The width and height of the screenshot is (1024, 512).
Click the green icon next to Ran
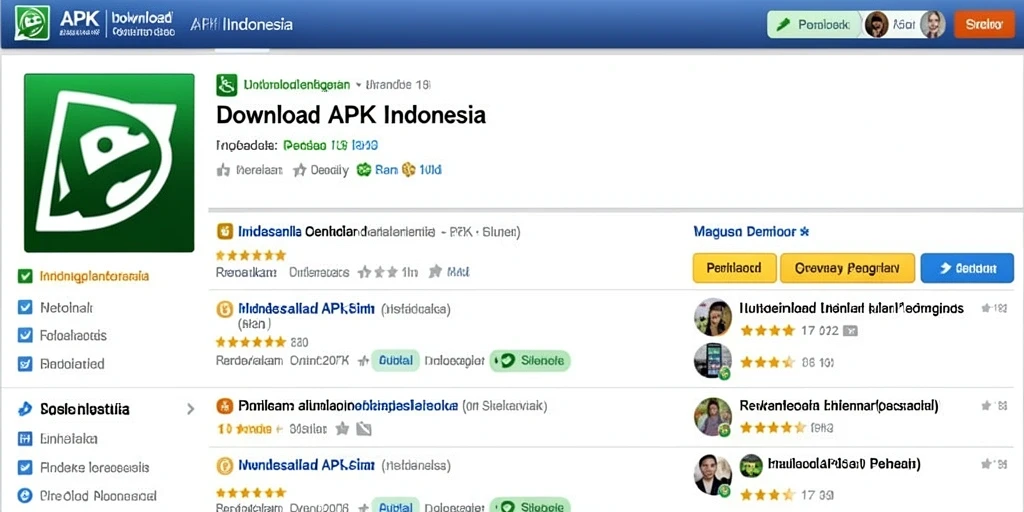click(364, 170)
